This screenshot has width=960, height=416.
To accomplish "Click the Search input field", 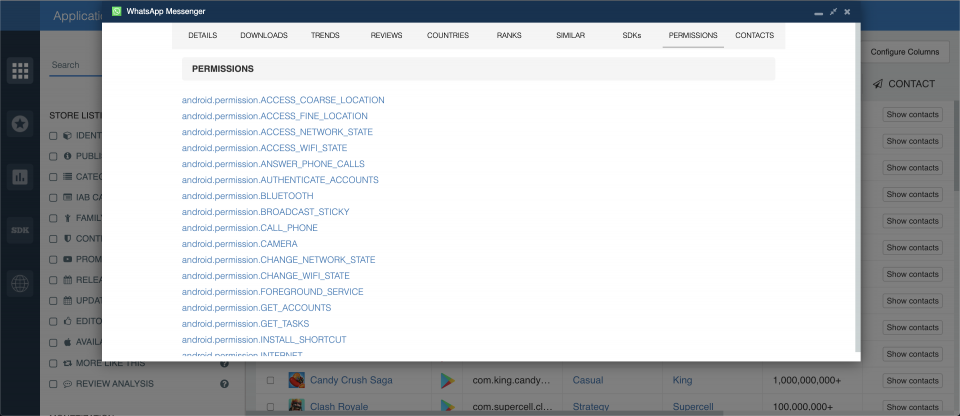I will pyautogui.click(x=75, y=65).
